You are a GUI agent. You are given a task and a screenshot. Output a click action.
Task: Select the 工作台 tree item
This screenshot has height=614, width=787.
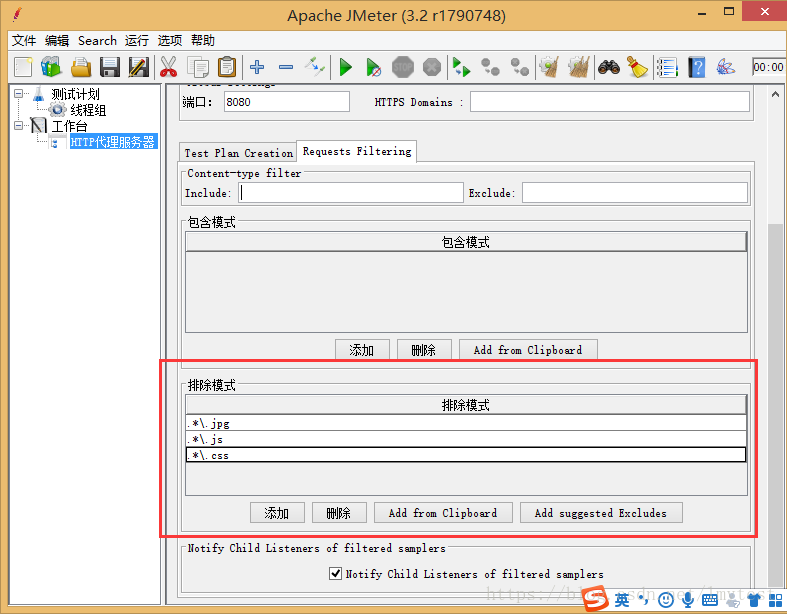coord(69,126)
